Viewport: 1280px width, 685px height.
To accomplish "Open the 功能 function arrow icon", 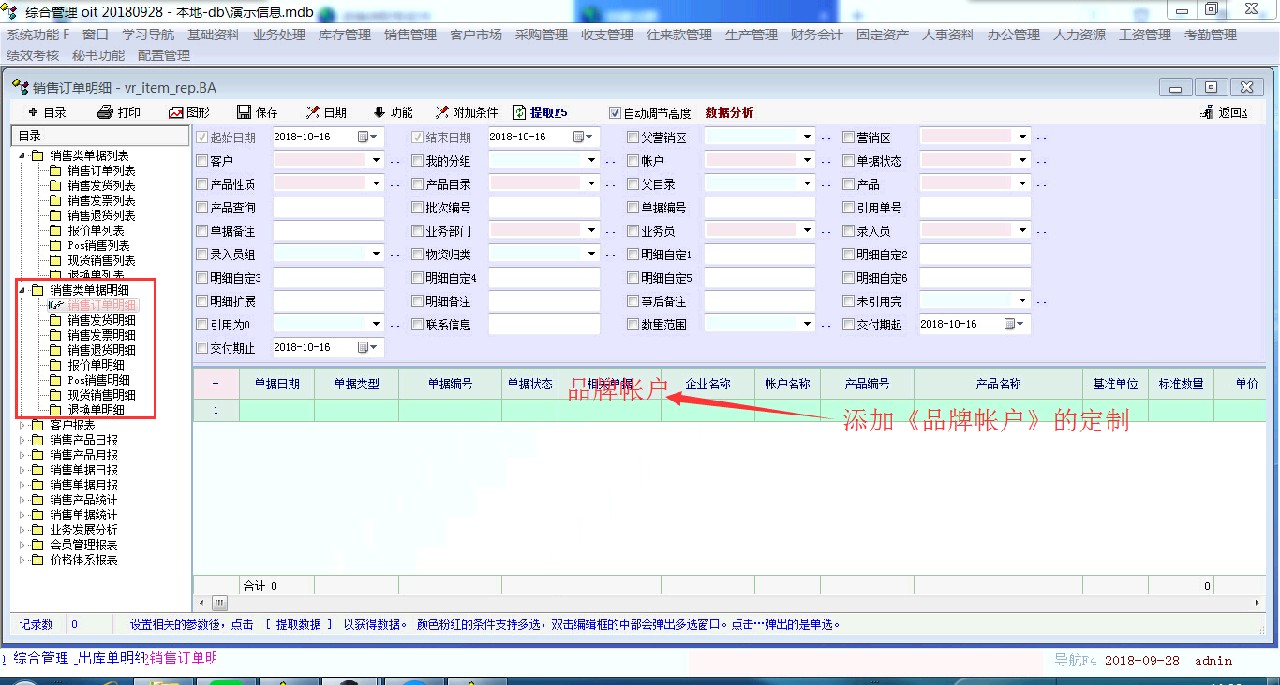I will (379, 113).
